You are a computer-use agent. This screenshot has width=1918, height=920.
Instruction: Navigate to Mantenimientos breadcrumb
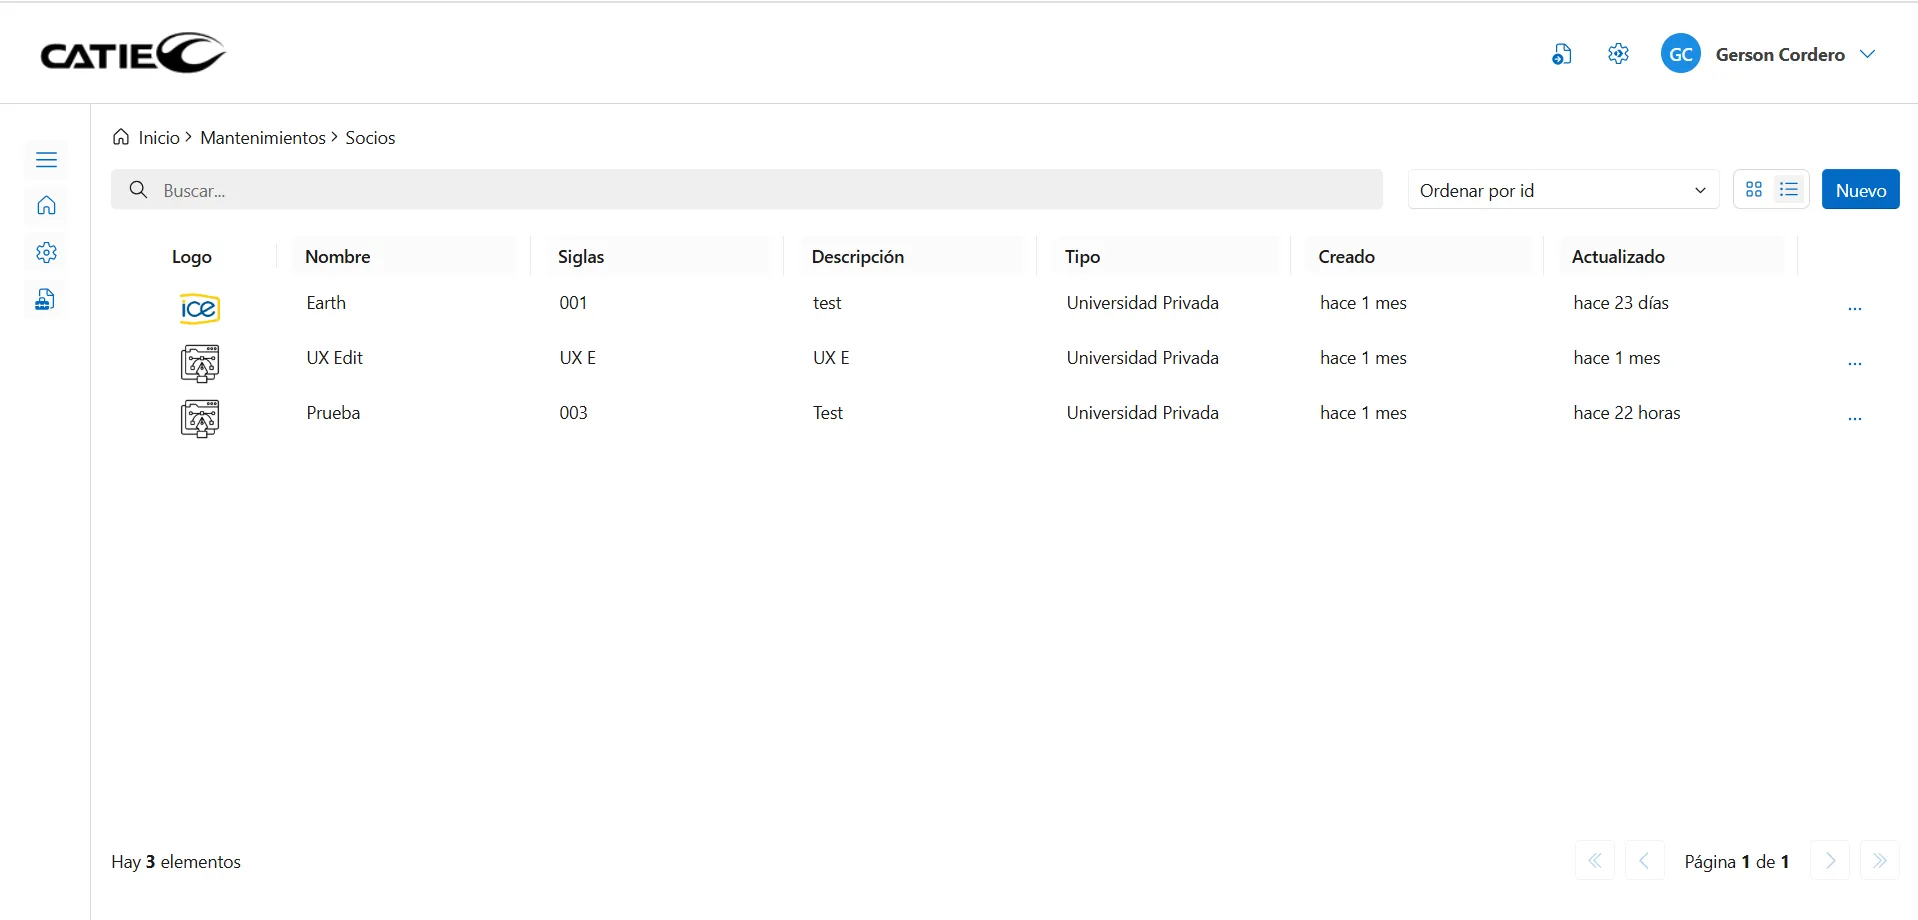pyautogui.click(x=262, y=138)
